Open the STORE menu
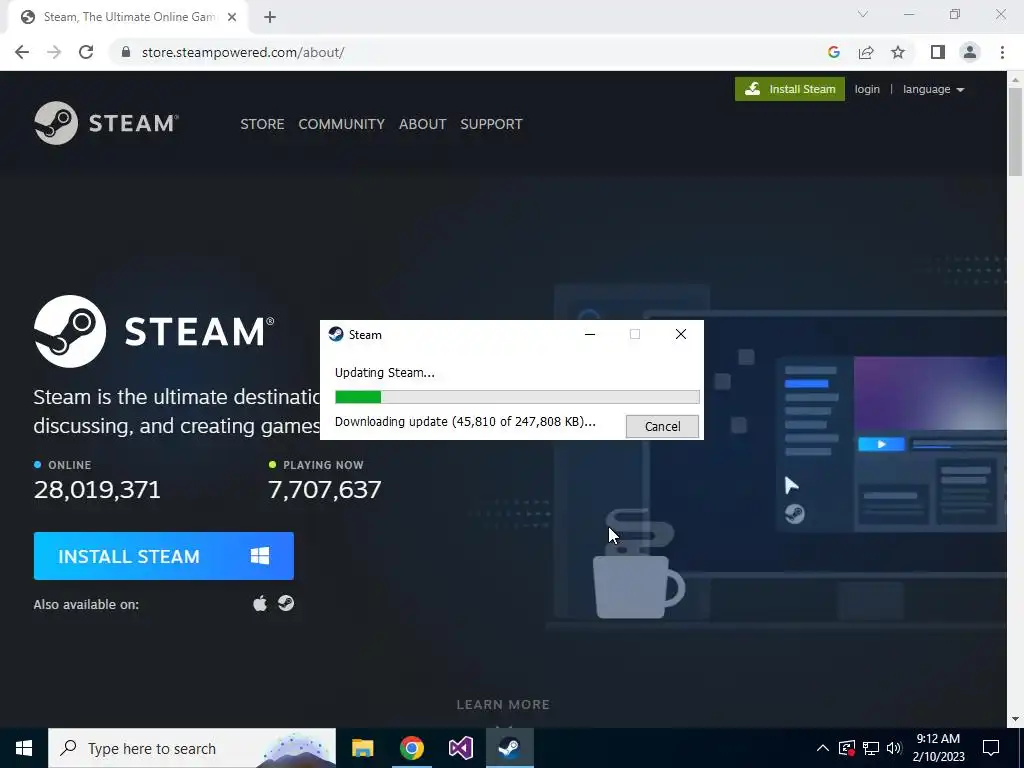 [262, 124]
